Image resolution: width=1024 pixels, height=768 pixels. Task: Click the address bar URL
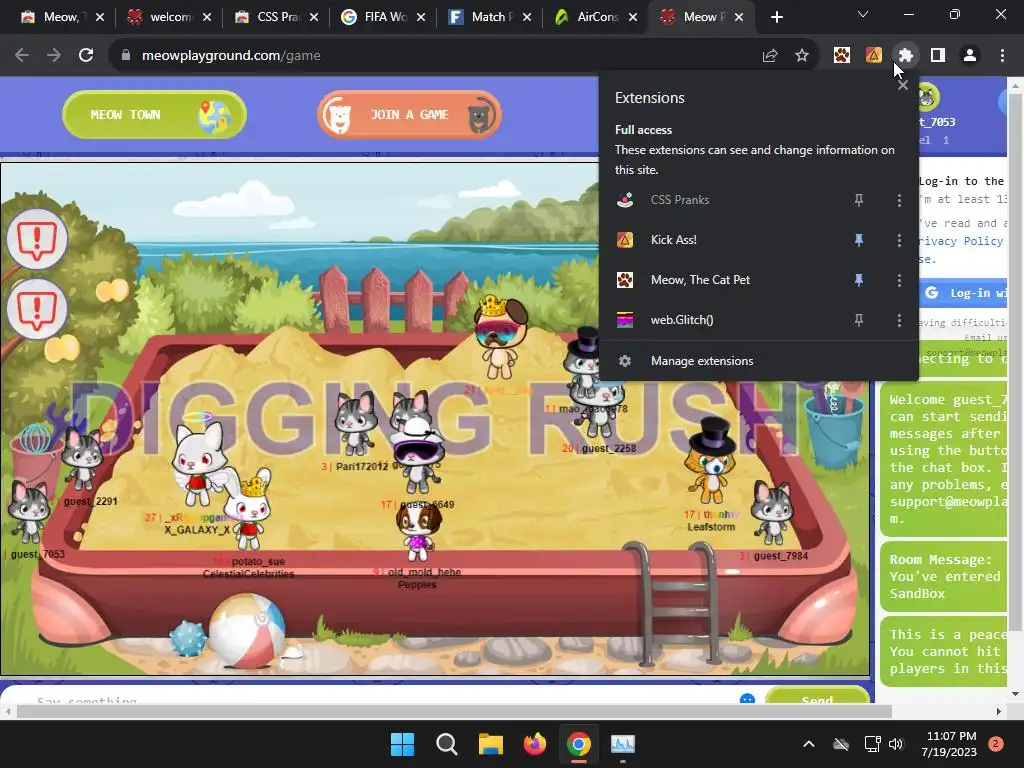(231, 56)
